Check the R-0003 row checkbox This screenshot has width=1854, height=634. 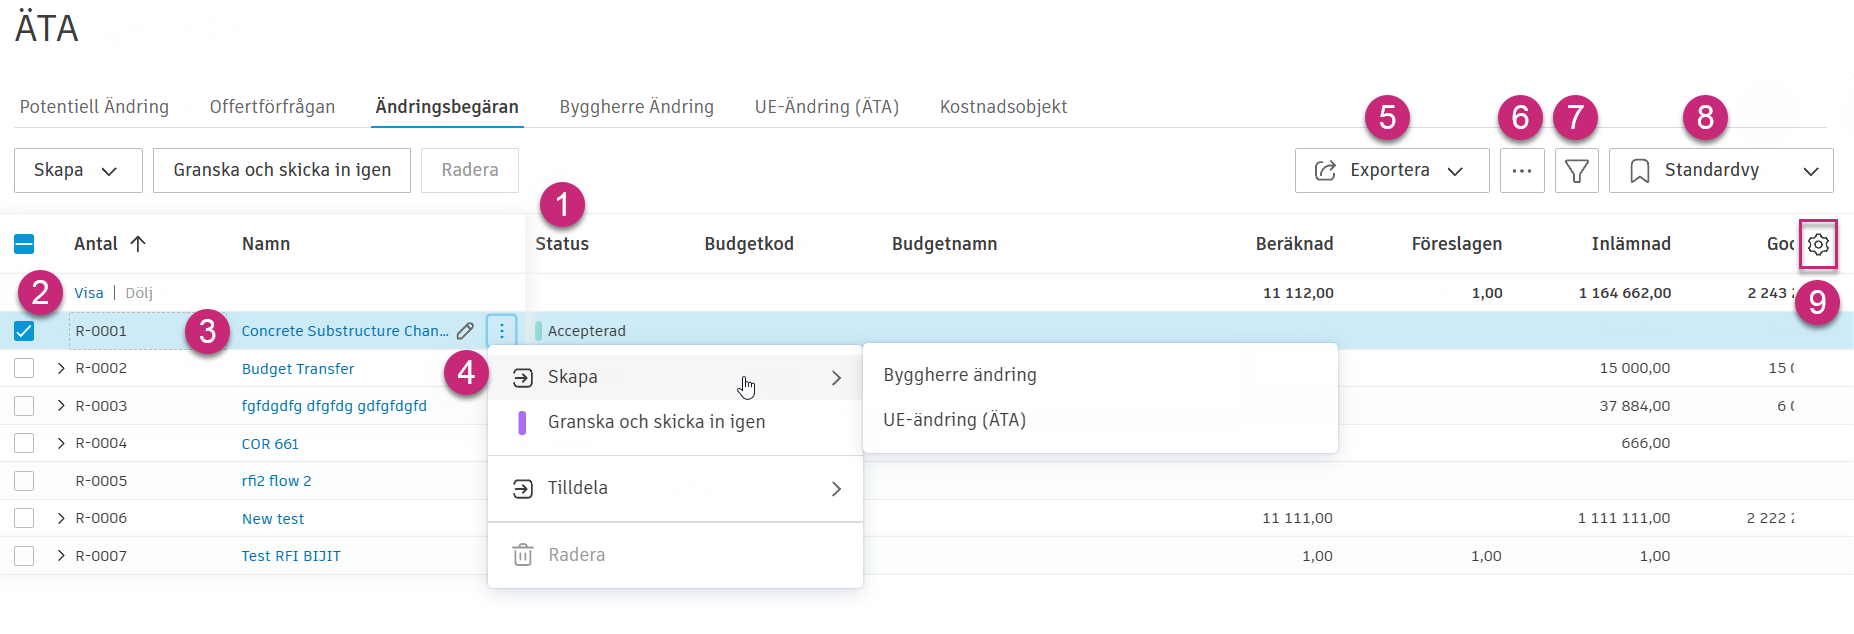24,406
